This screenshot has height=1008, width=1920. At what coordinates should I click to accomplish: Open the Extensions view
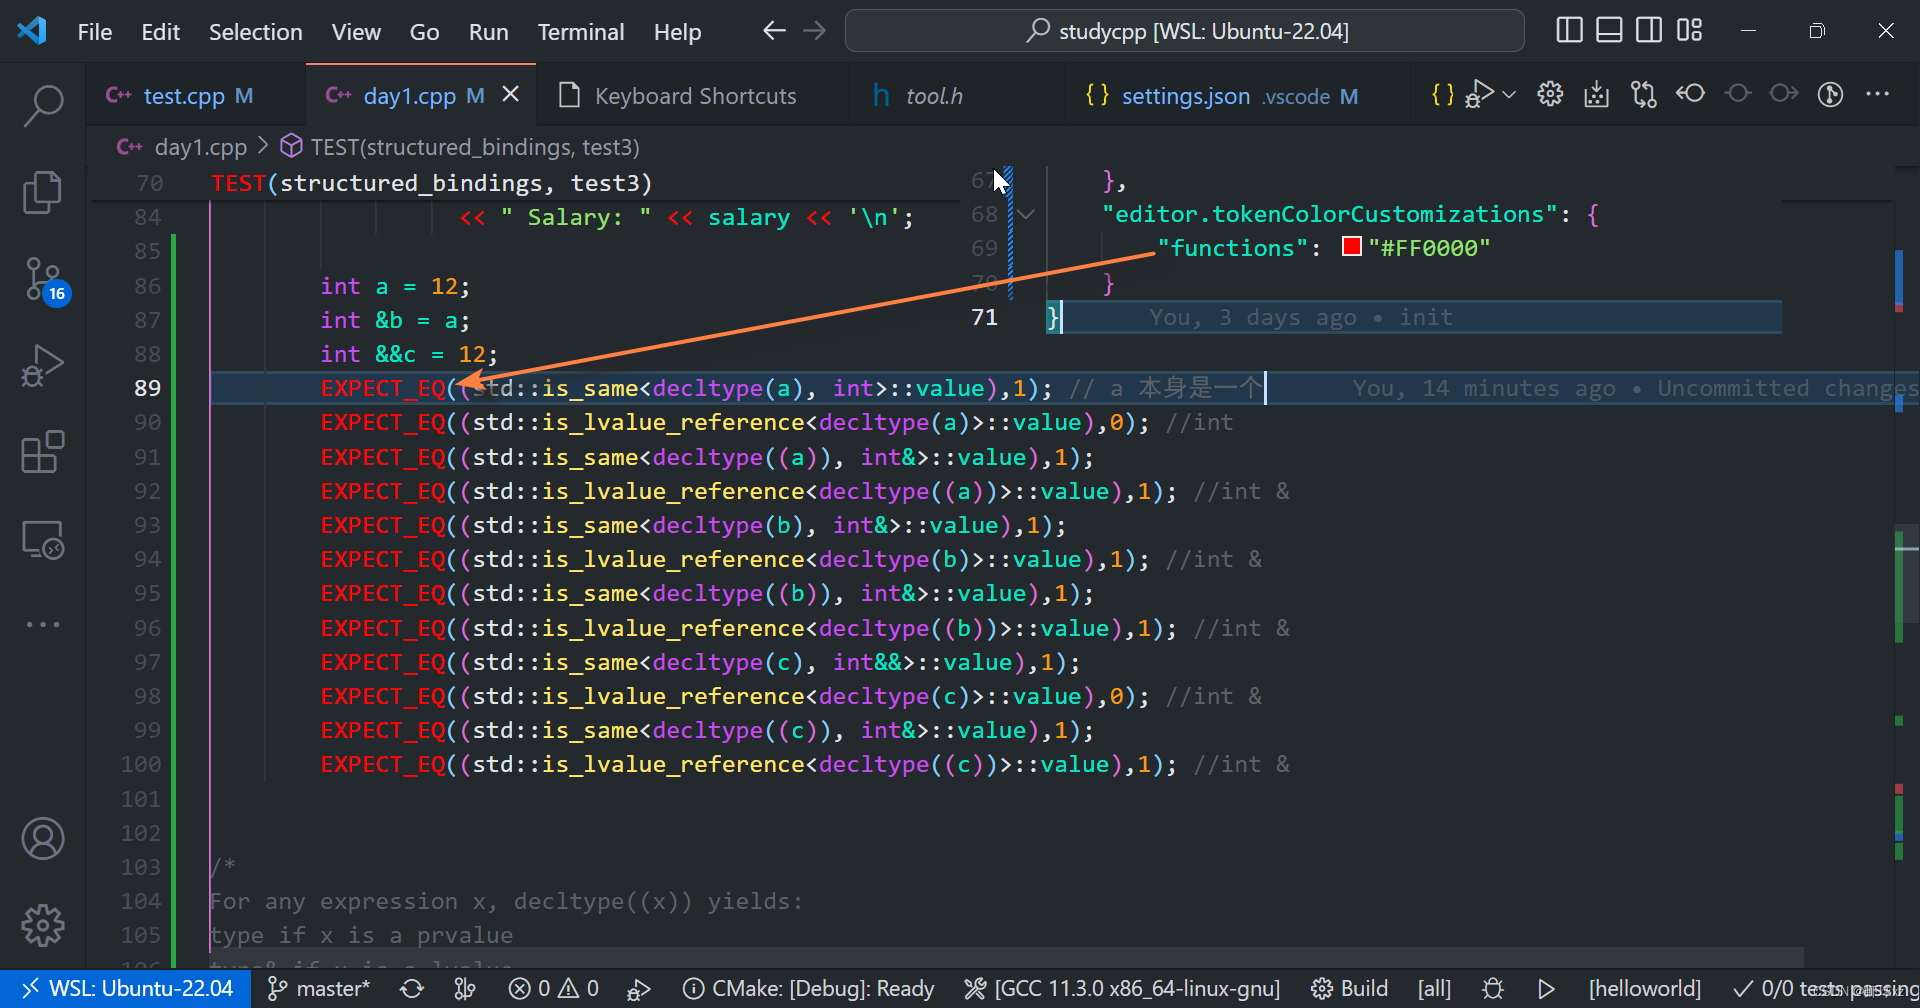43,452
